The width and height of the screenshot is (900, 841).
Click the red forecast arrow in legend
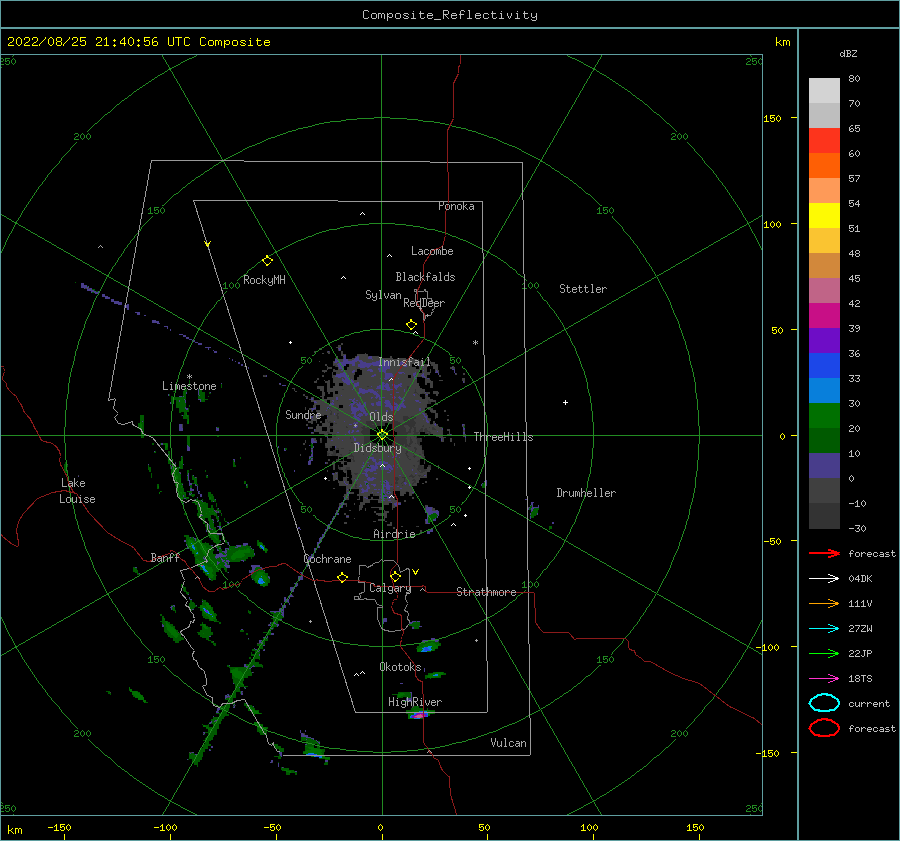click(x=824, y=553)
